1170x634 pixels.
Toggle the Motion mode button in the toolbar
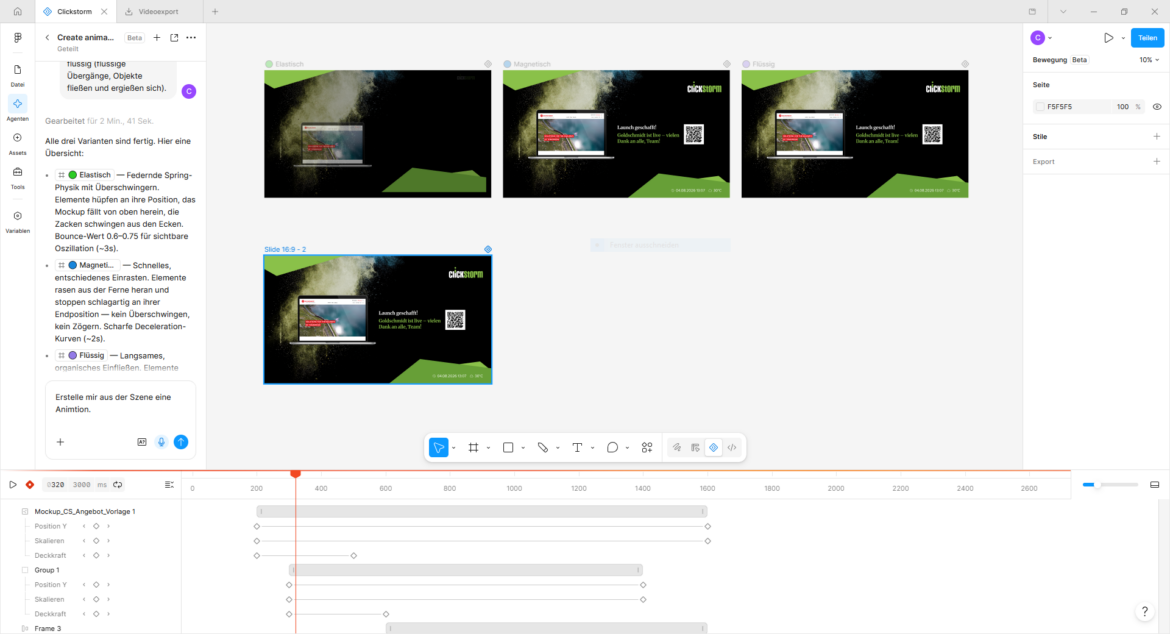(x=713, y=448)
